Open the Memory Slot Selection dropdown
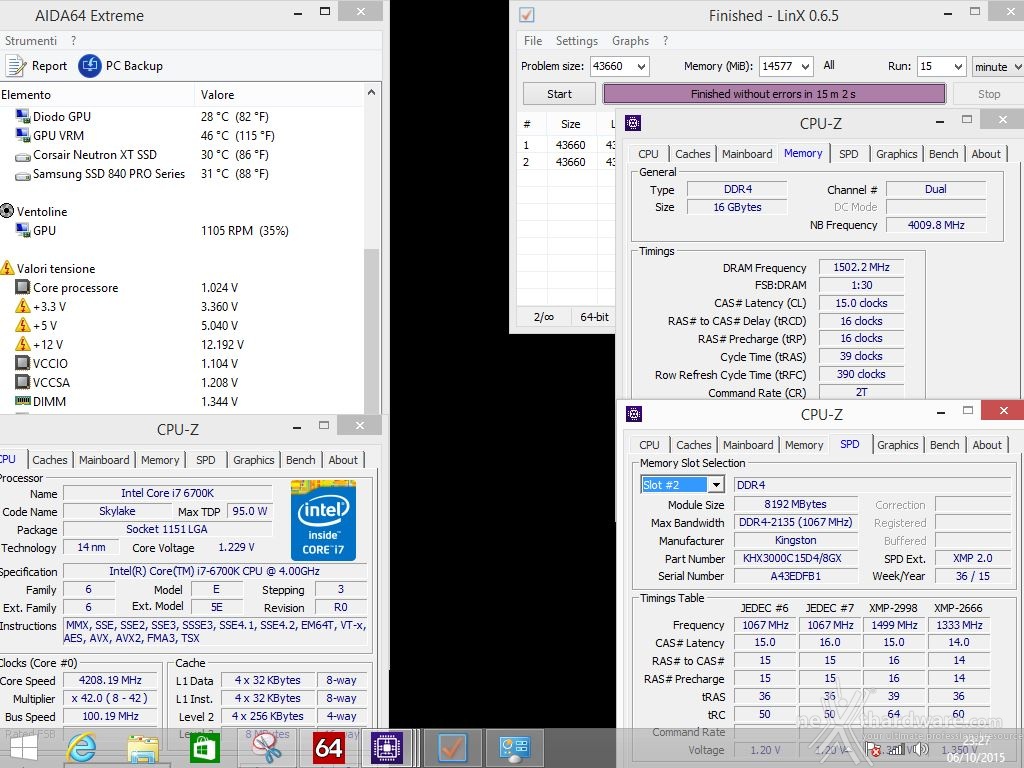The height and width of the screenshot is (768, 1024). point(716,485)
